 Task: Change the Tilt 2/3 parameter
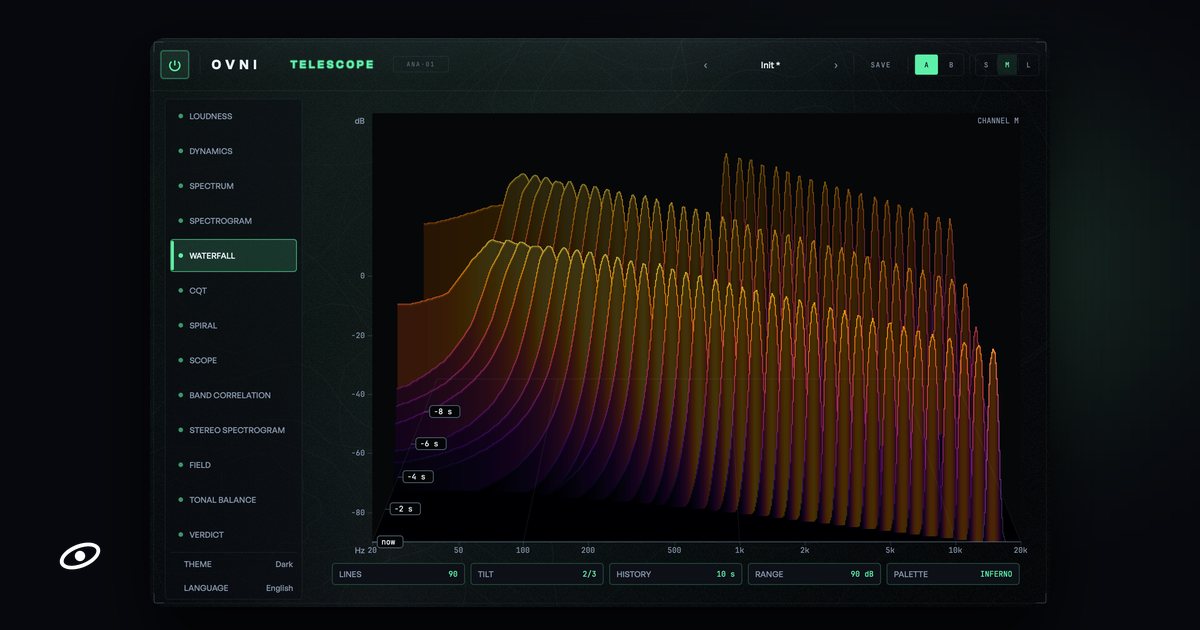[x=537, y=574]
